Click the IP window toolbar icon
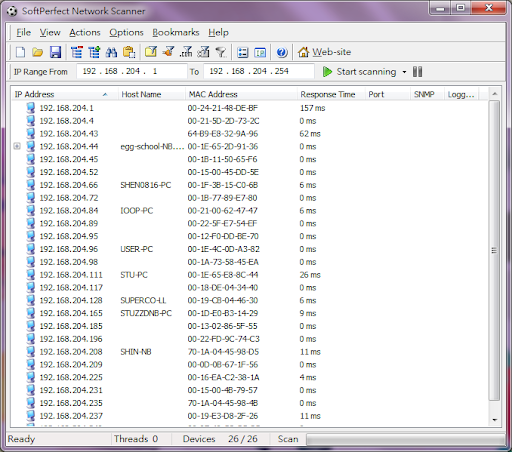 260,52
